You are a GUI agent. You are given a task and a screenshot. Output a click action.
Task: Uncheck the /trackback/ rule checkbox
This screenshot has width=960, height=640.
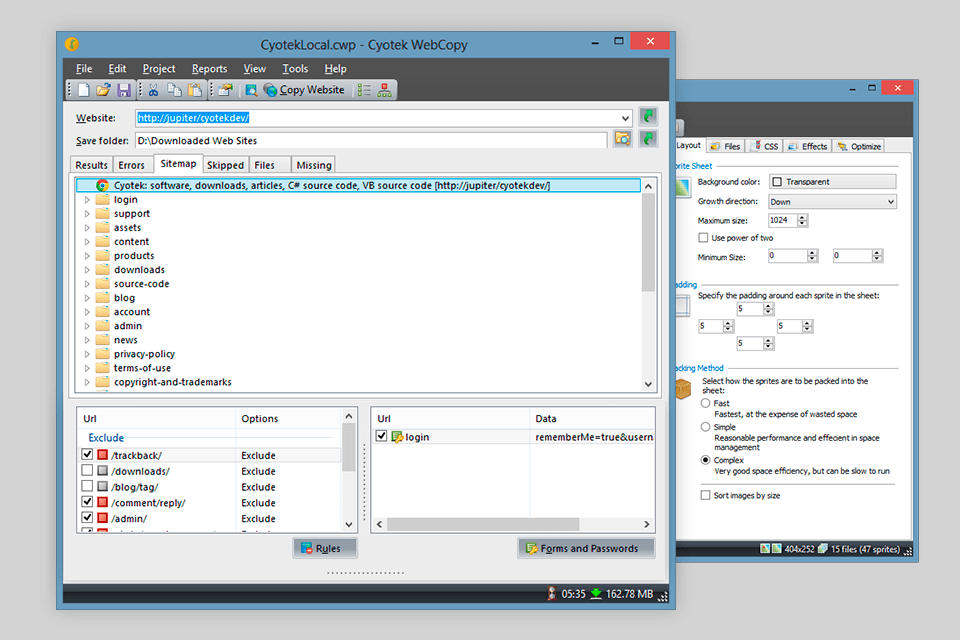click(x=88, y=455)
